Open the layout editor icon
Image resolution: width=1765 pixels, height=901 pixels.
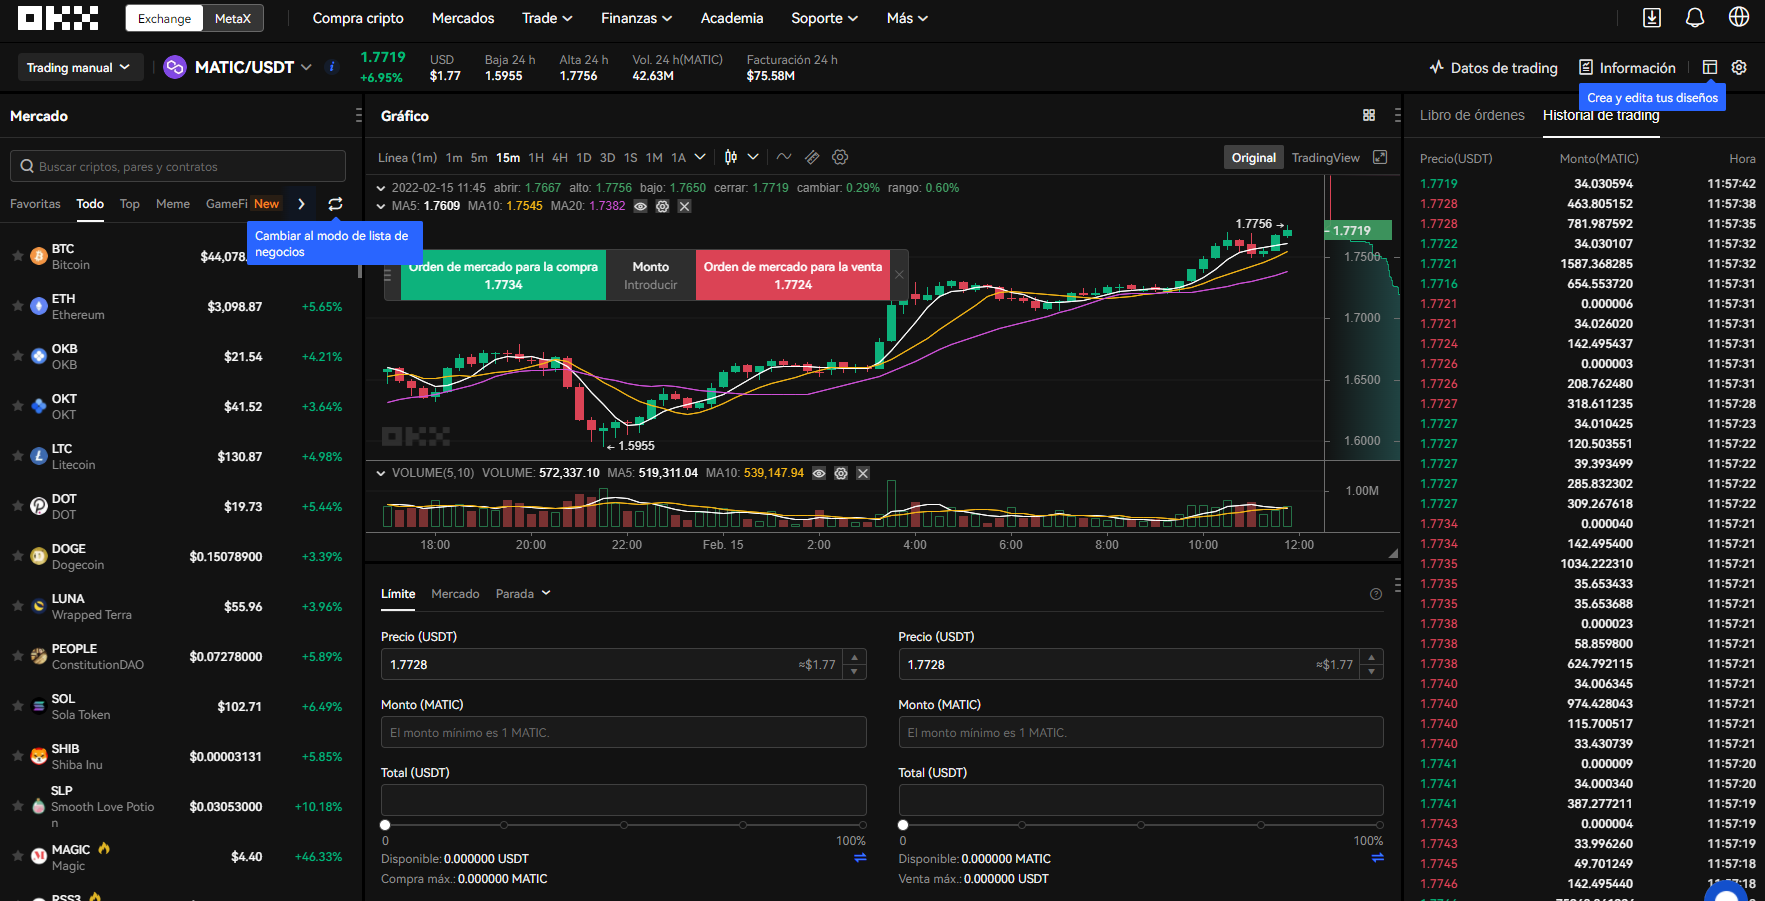pos(1710,68)
